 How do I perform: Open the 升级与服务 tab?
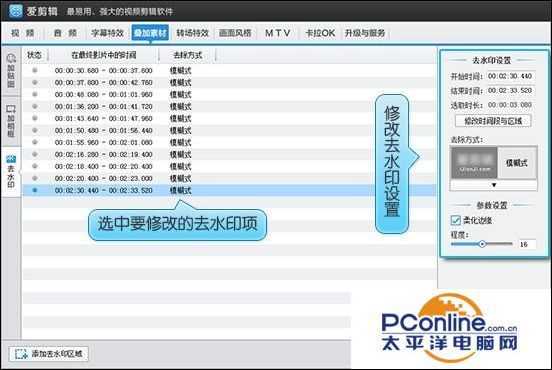click(x=365, y=33)
